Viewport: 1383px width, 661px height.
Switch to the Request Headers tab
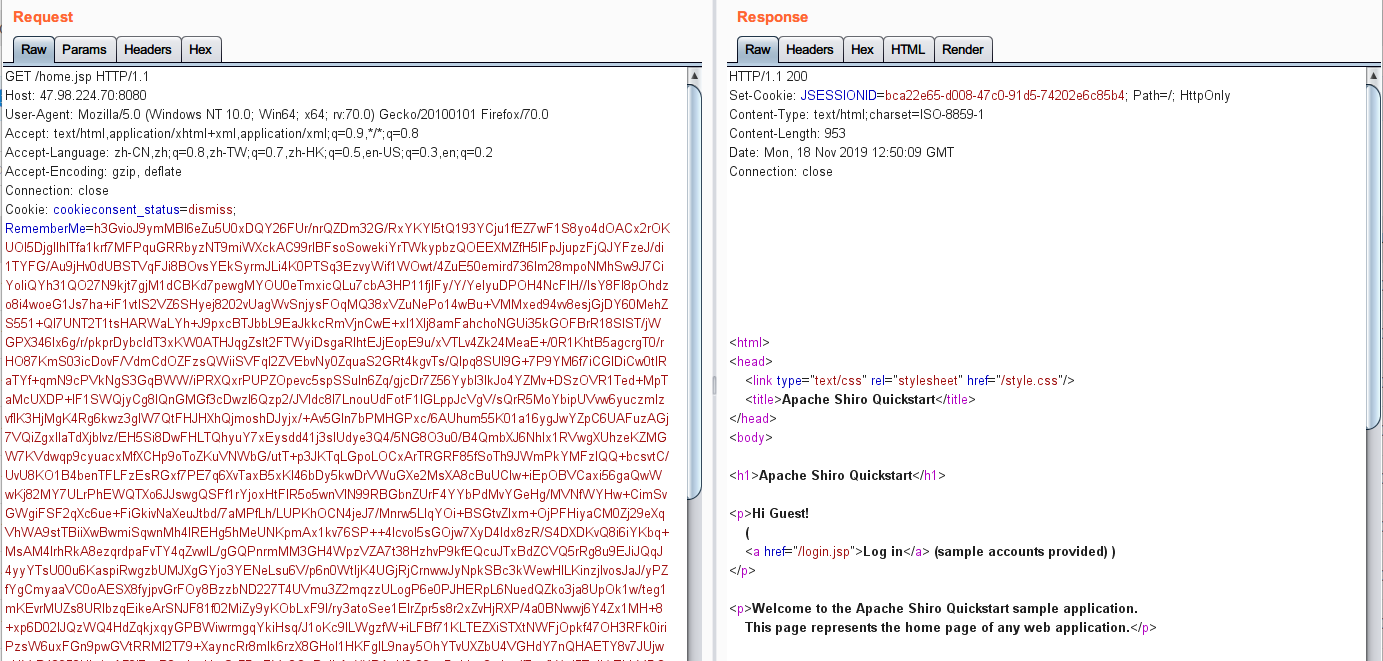click(x=148, y=50)
